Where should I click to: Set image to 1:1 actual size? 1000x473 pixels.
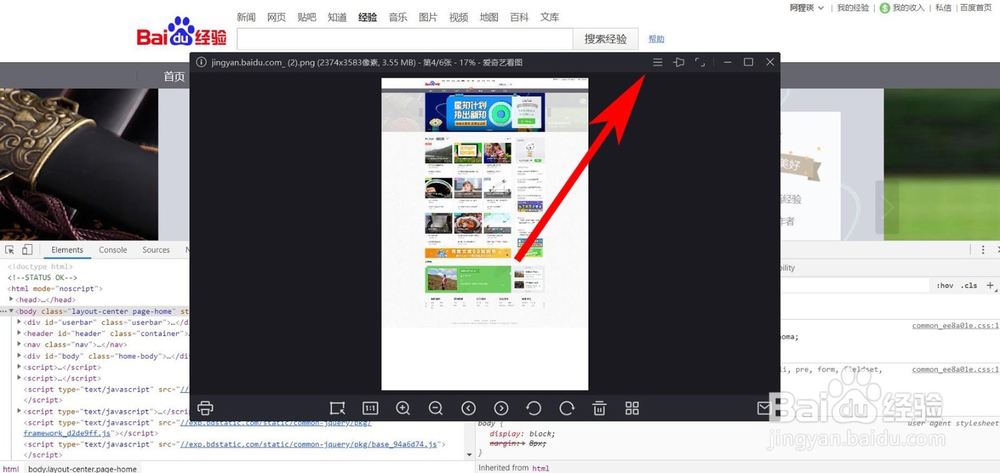tap(370, 408)
